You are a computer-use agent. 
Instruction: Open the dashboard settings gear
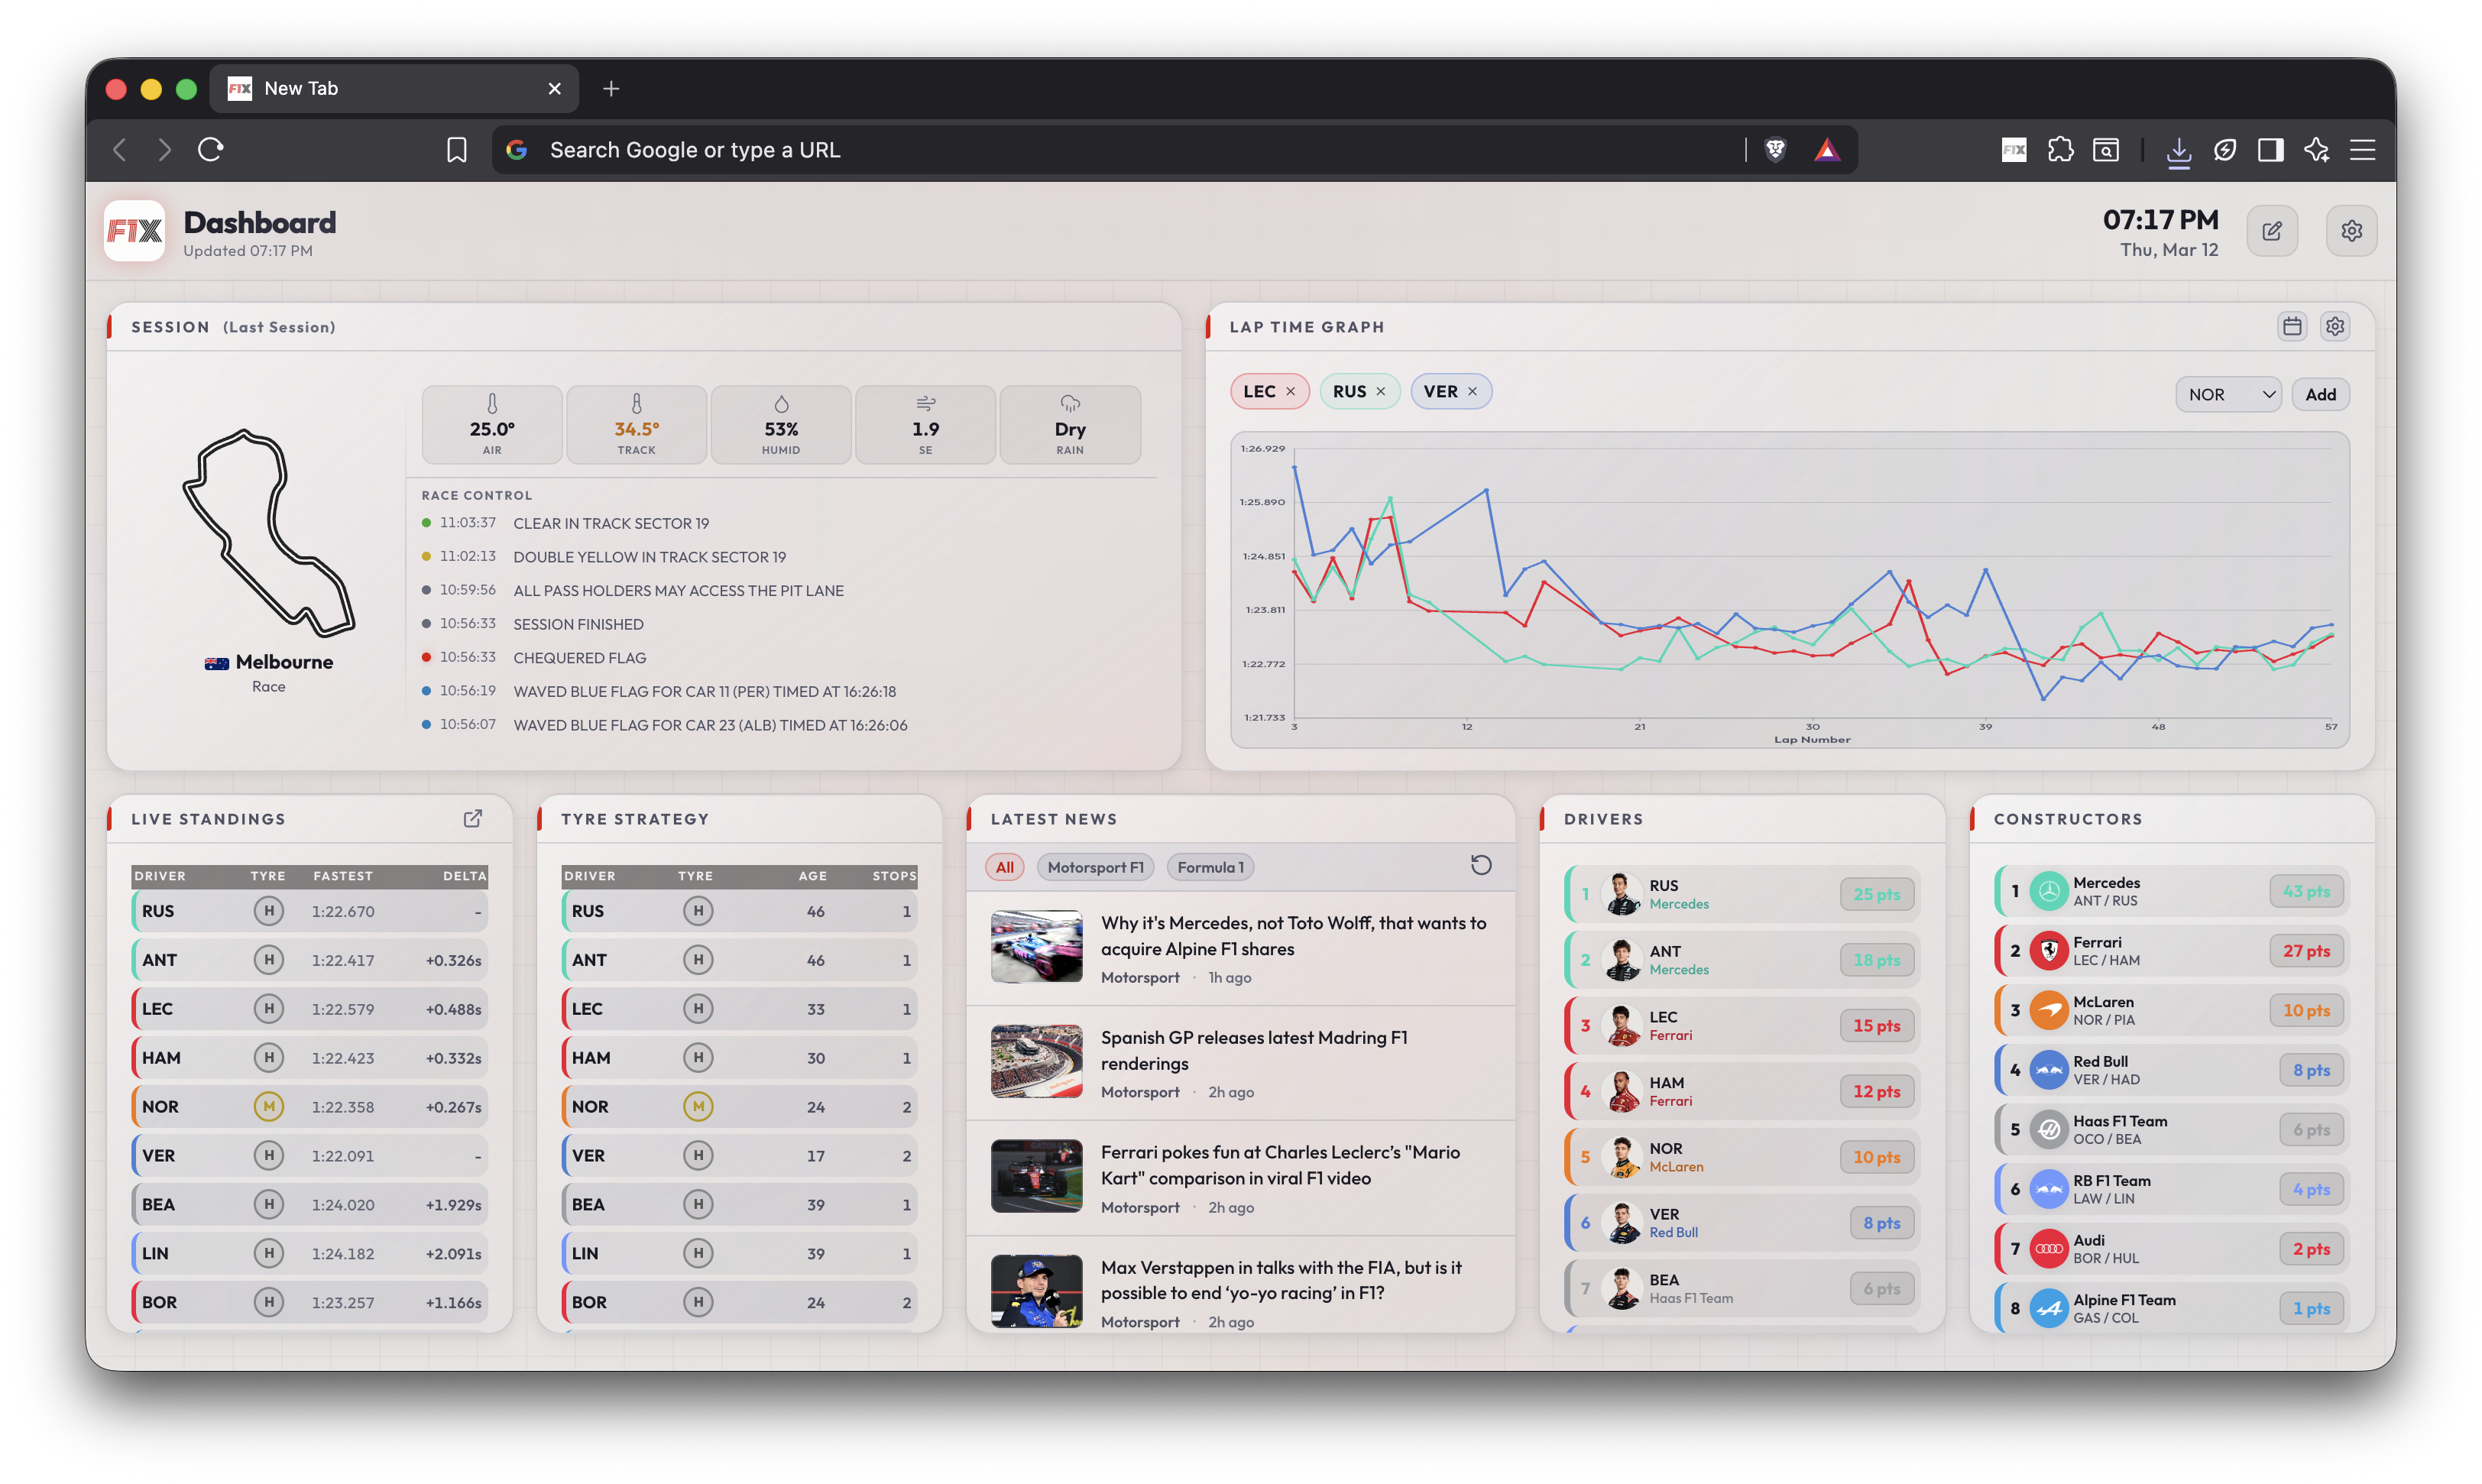(x=2352, y=230)
